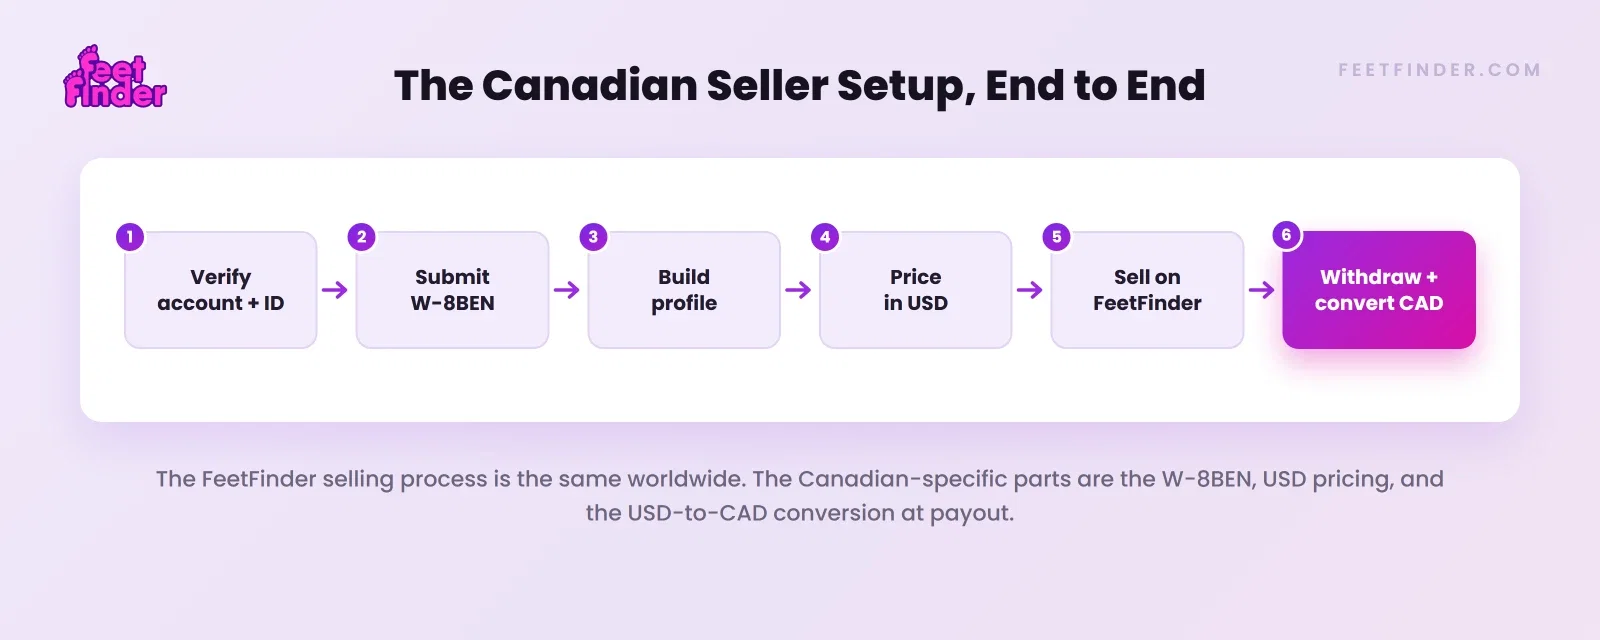Click arrow pointing to Withdraw + convert CAD

(1262, 290)
